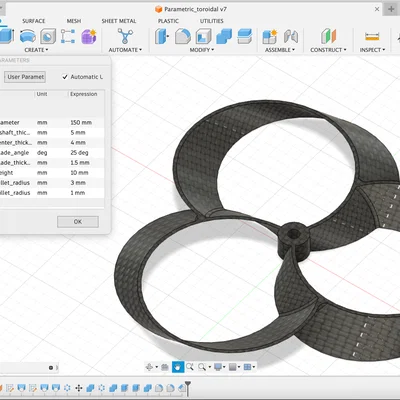Expand the ASSEMBLE dropdown menu
Image resolution: width=400 pixels, height=400 pixels.
click(280, 50)
